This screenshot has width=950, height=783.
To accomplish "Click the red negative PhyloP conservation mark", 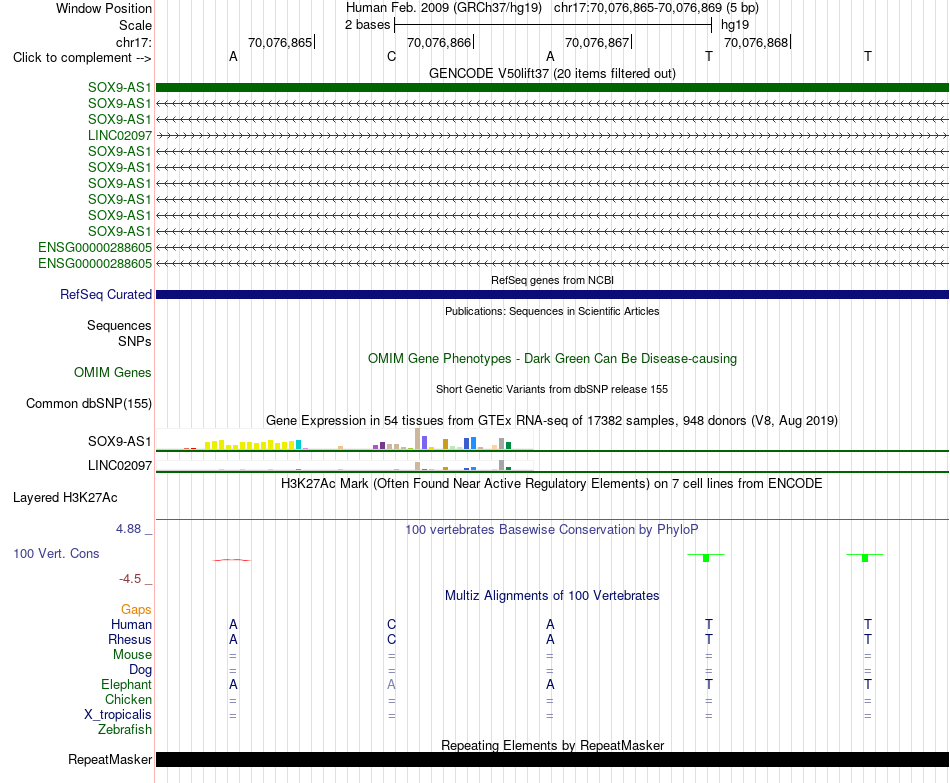I will click(231, 560).
